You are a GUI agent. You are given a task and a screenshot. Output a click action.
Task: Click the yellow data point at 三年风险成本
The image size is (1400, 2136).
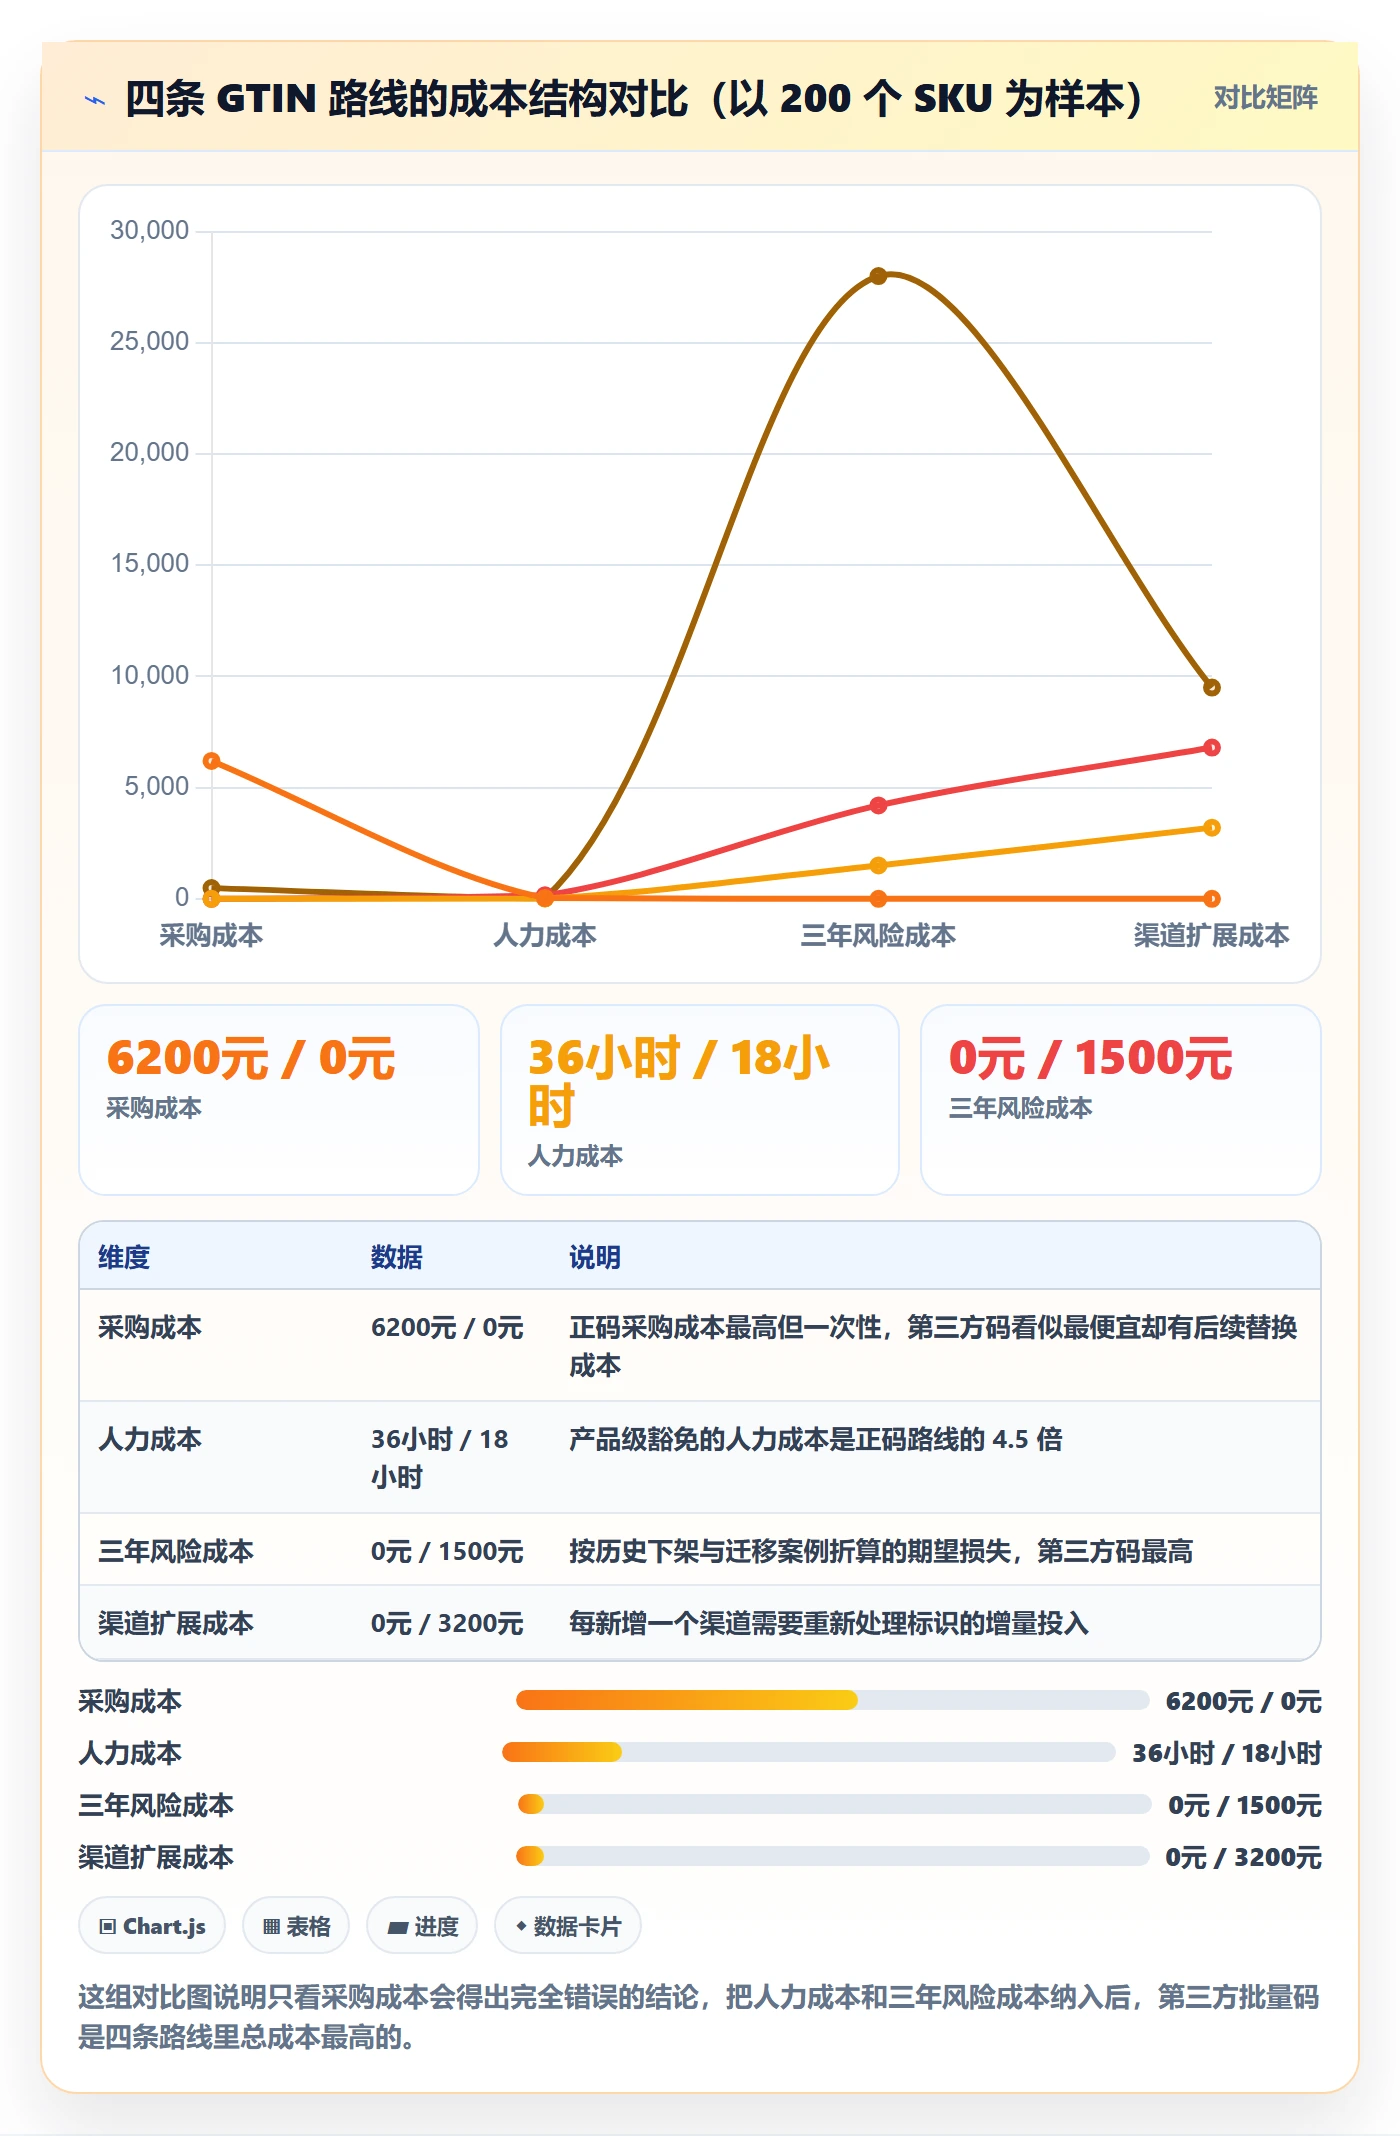(x=878, y=865)
